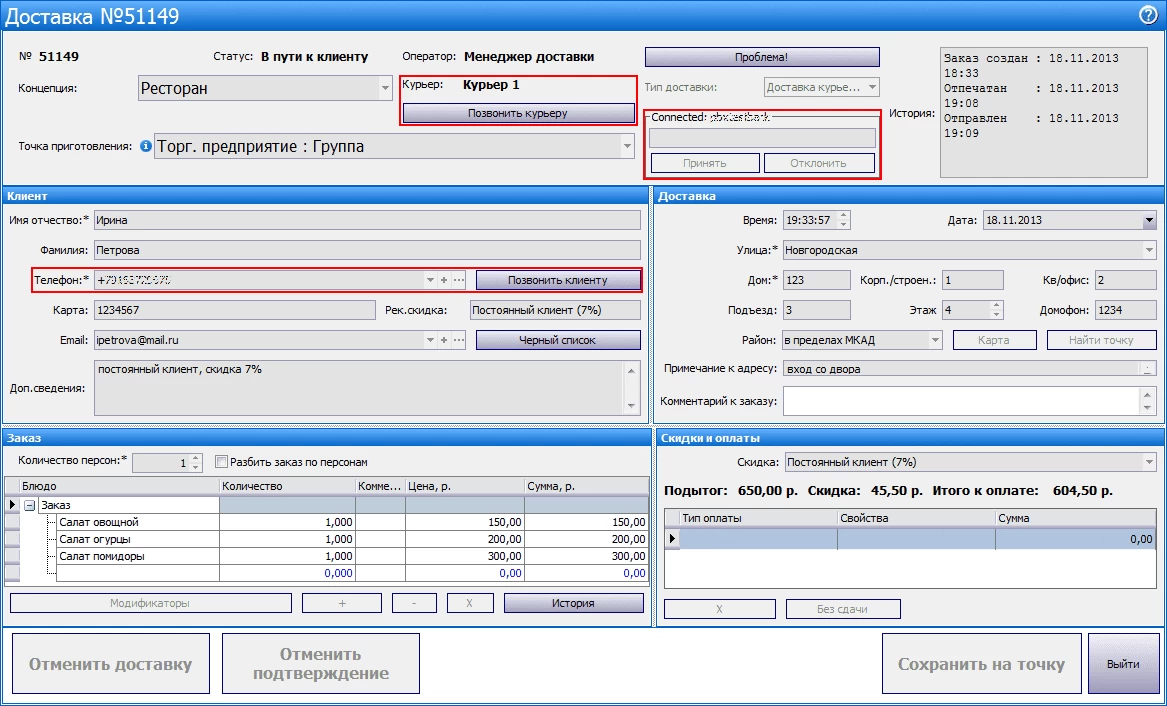This screenshot has height=706, width=1167.
Task: Click plus icon next to phone field
Action: pos(444,280)
